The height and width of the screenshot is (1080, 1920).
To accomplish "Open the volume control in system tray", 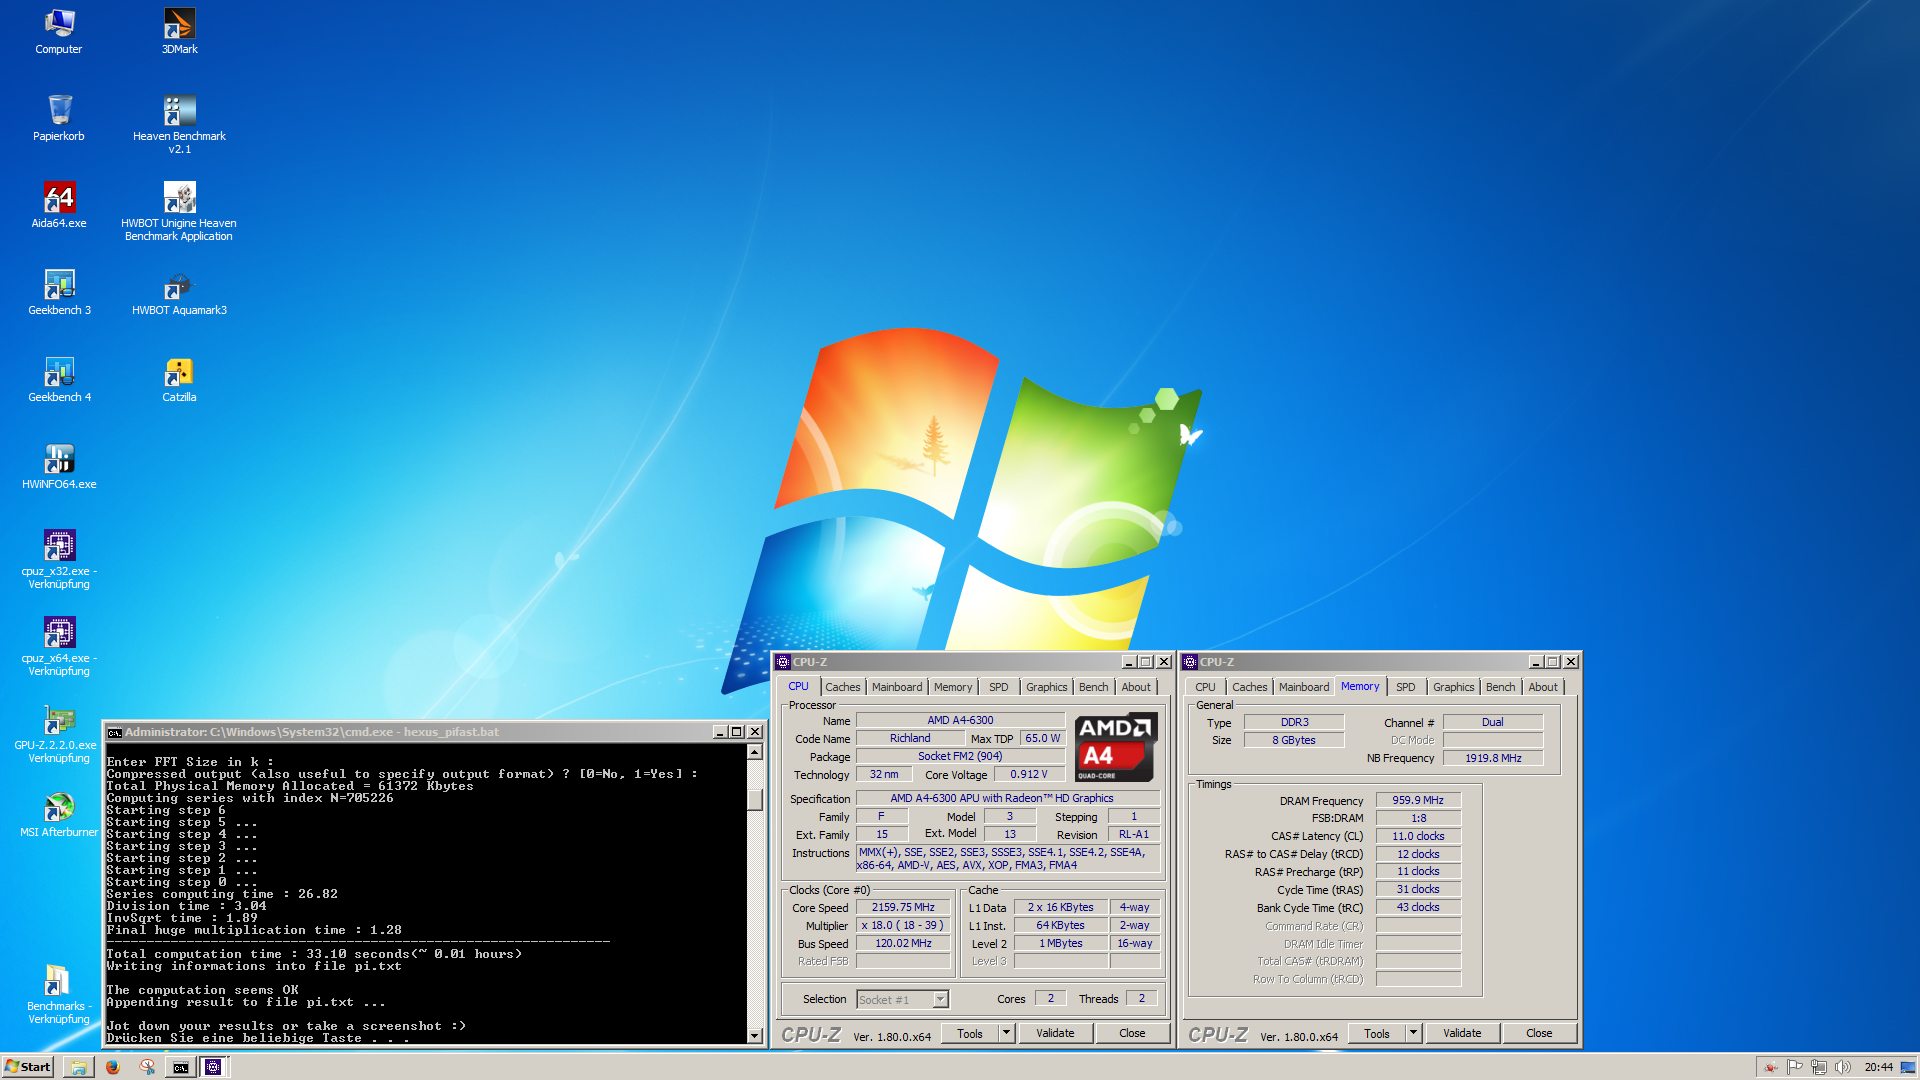I will click(1843, 1067).
